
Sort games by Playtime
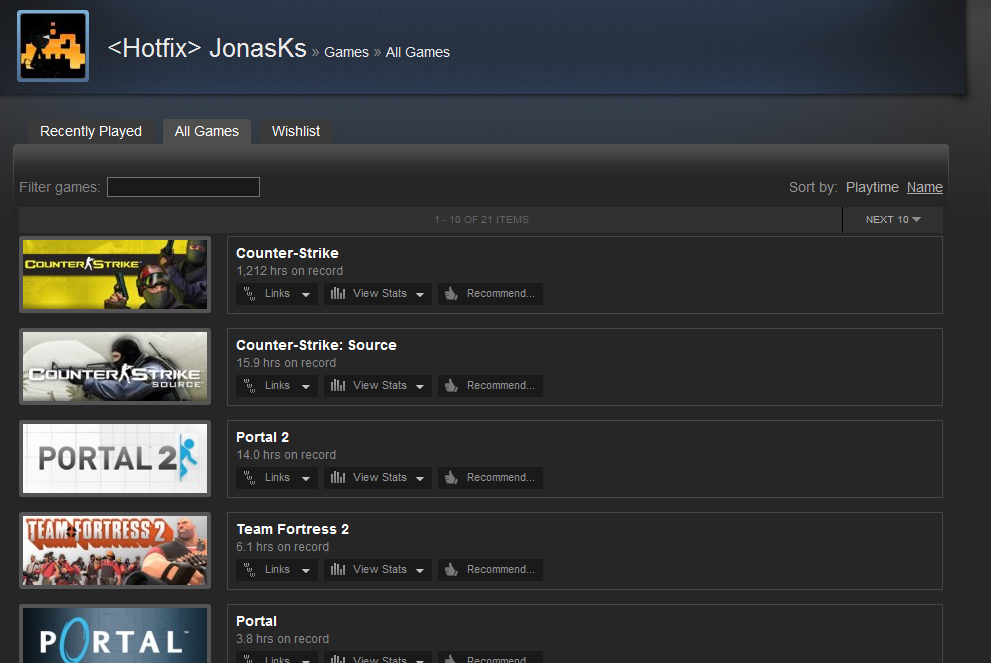pos(872,187)
